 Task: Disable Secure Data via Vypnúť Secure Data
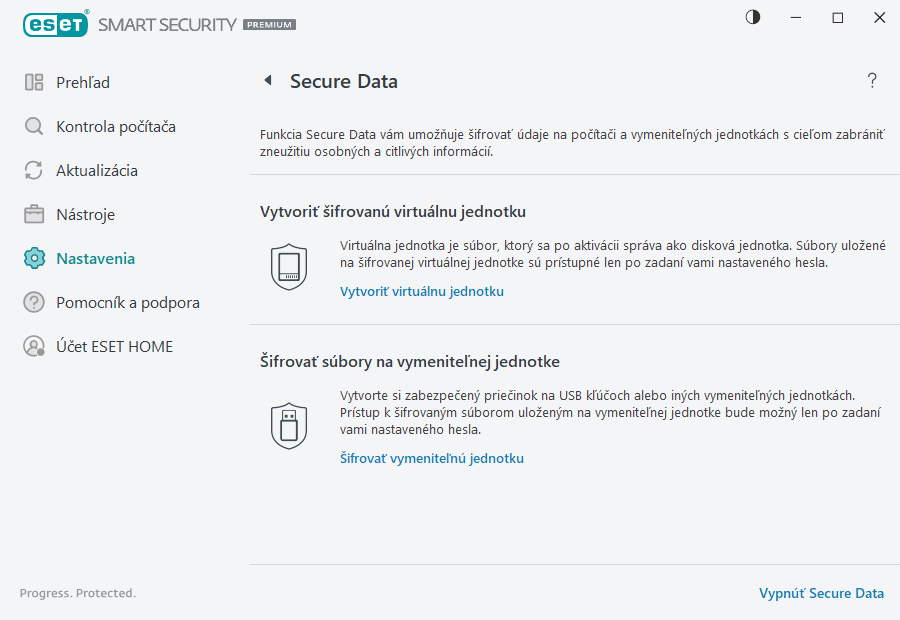(x=821, y=593)
